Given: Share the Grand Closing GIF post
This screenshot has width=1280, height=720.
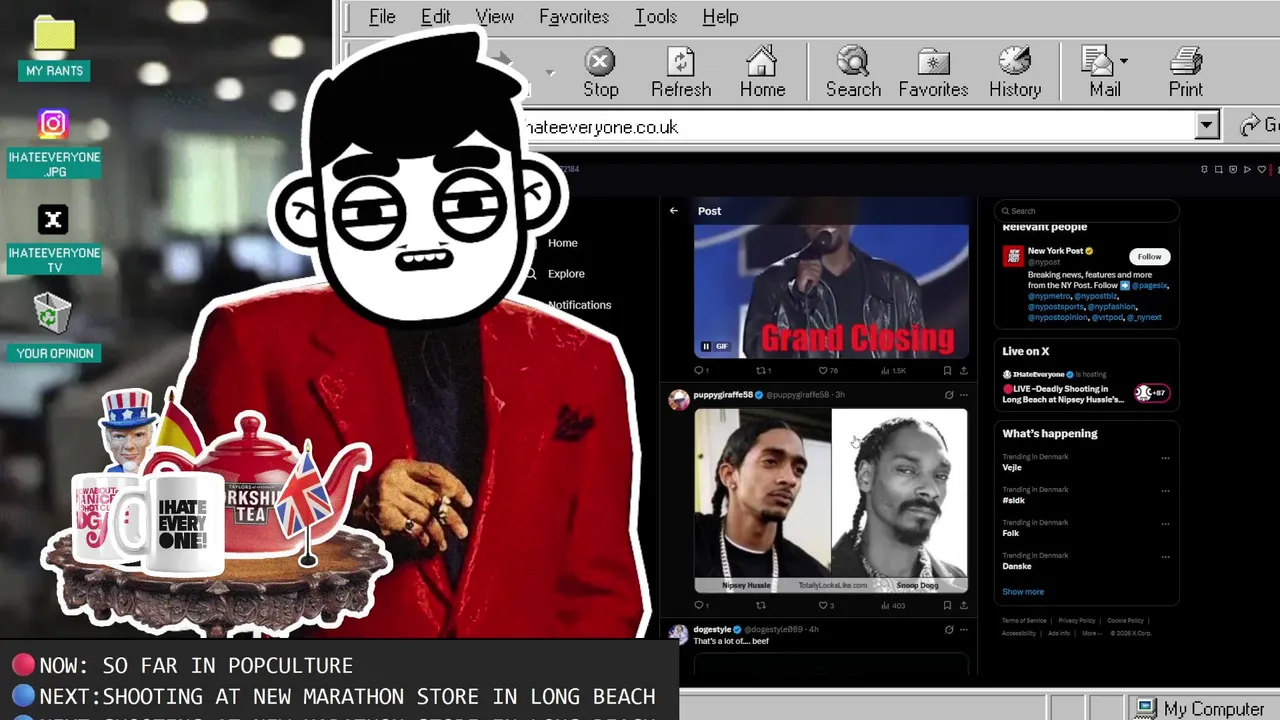Looking at the screenshot, I should tap(964, 371).
